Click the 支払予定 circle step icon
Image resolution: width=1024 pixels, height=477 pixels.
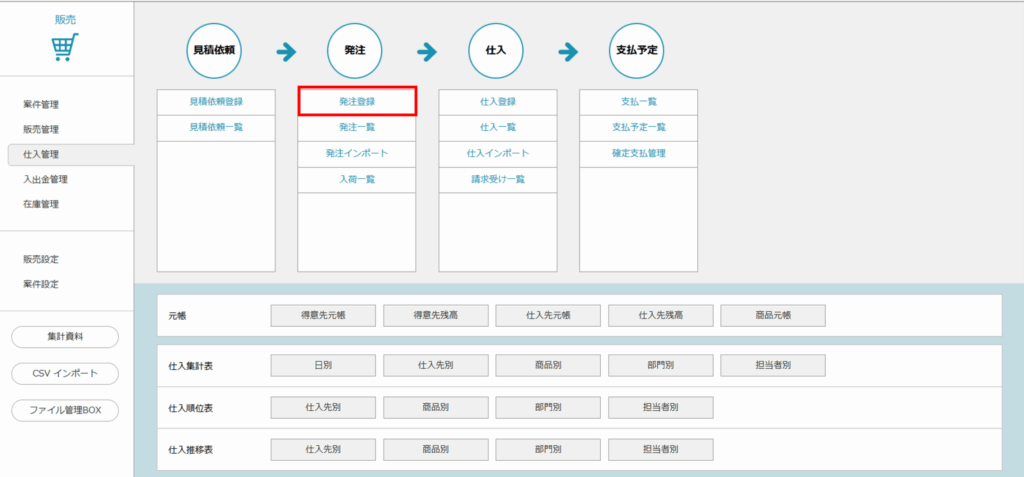[637, 49]
